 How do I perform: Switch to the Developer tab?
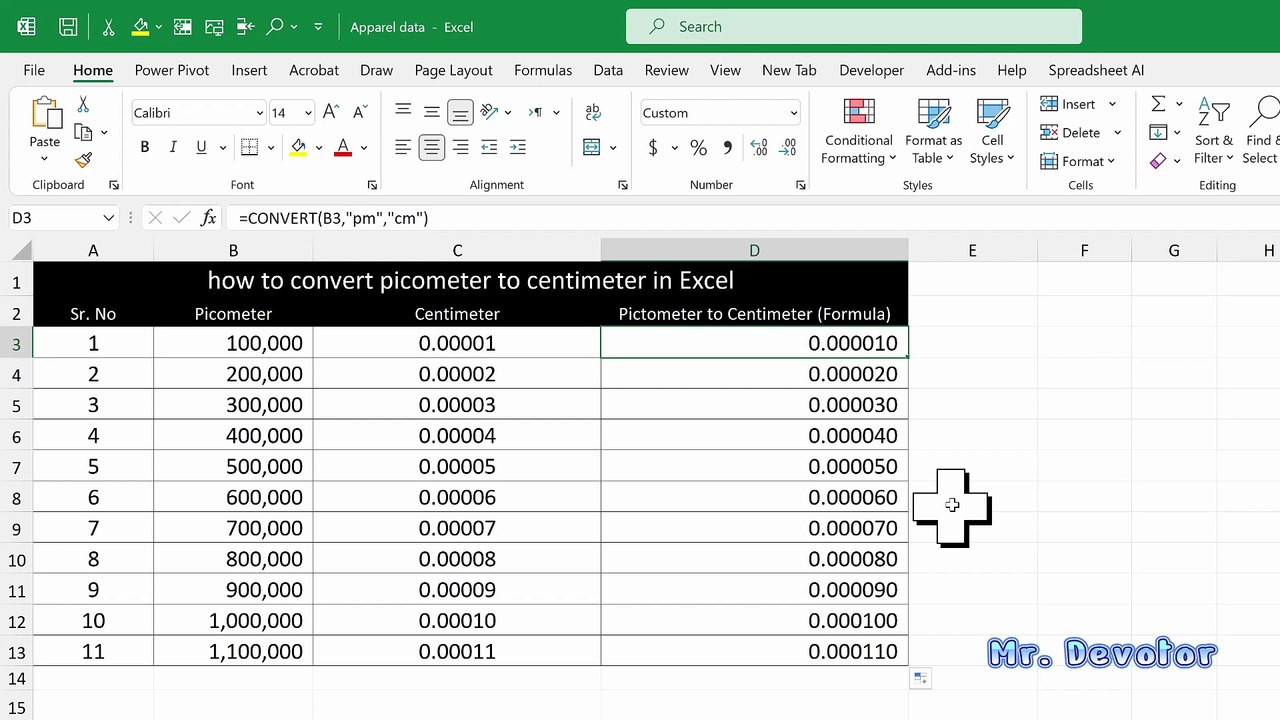[x=871, y=70]
